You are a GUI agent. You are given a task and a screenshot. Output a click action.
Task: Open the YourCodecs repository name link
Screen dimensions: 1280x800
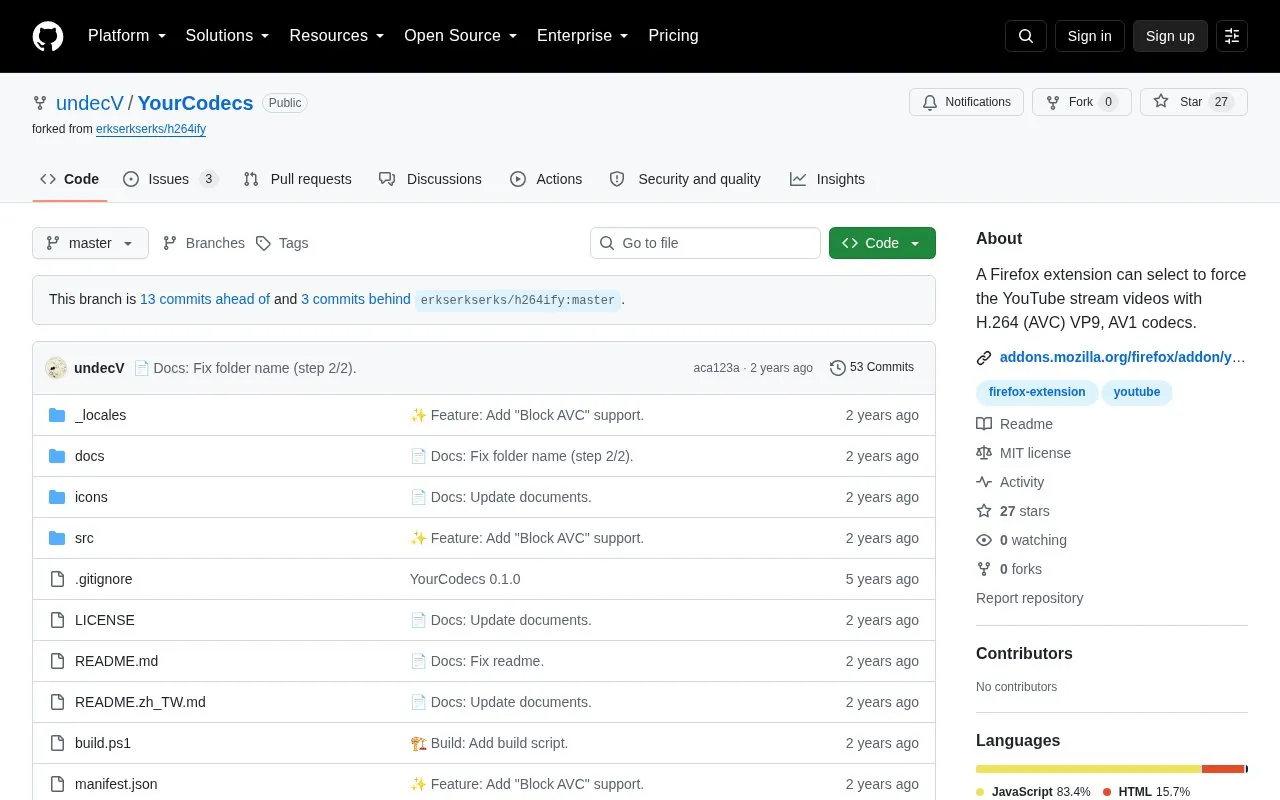(195, 103)
